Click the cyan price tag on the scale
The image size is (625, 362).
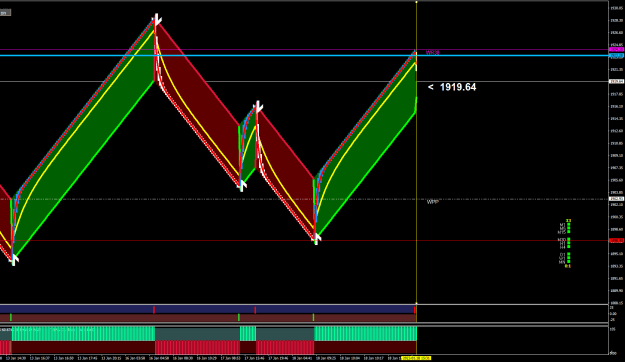coord(616,56)
